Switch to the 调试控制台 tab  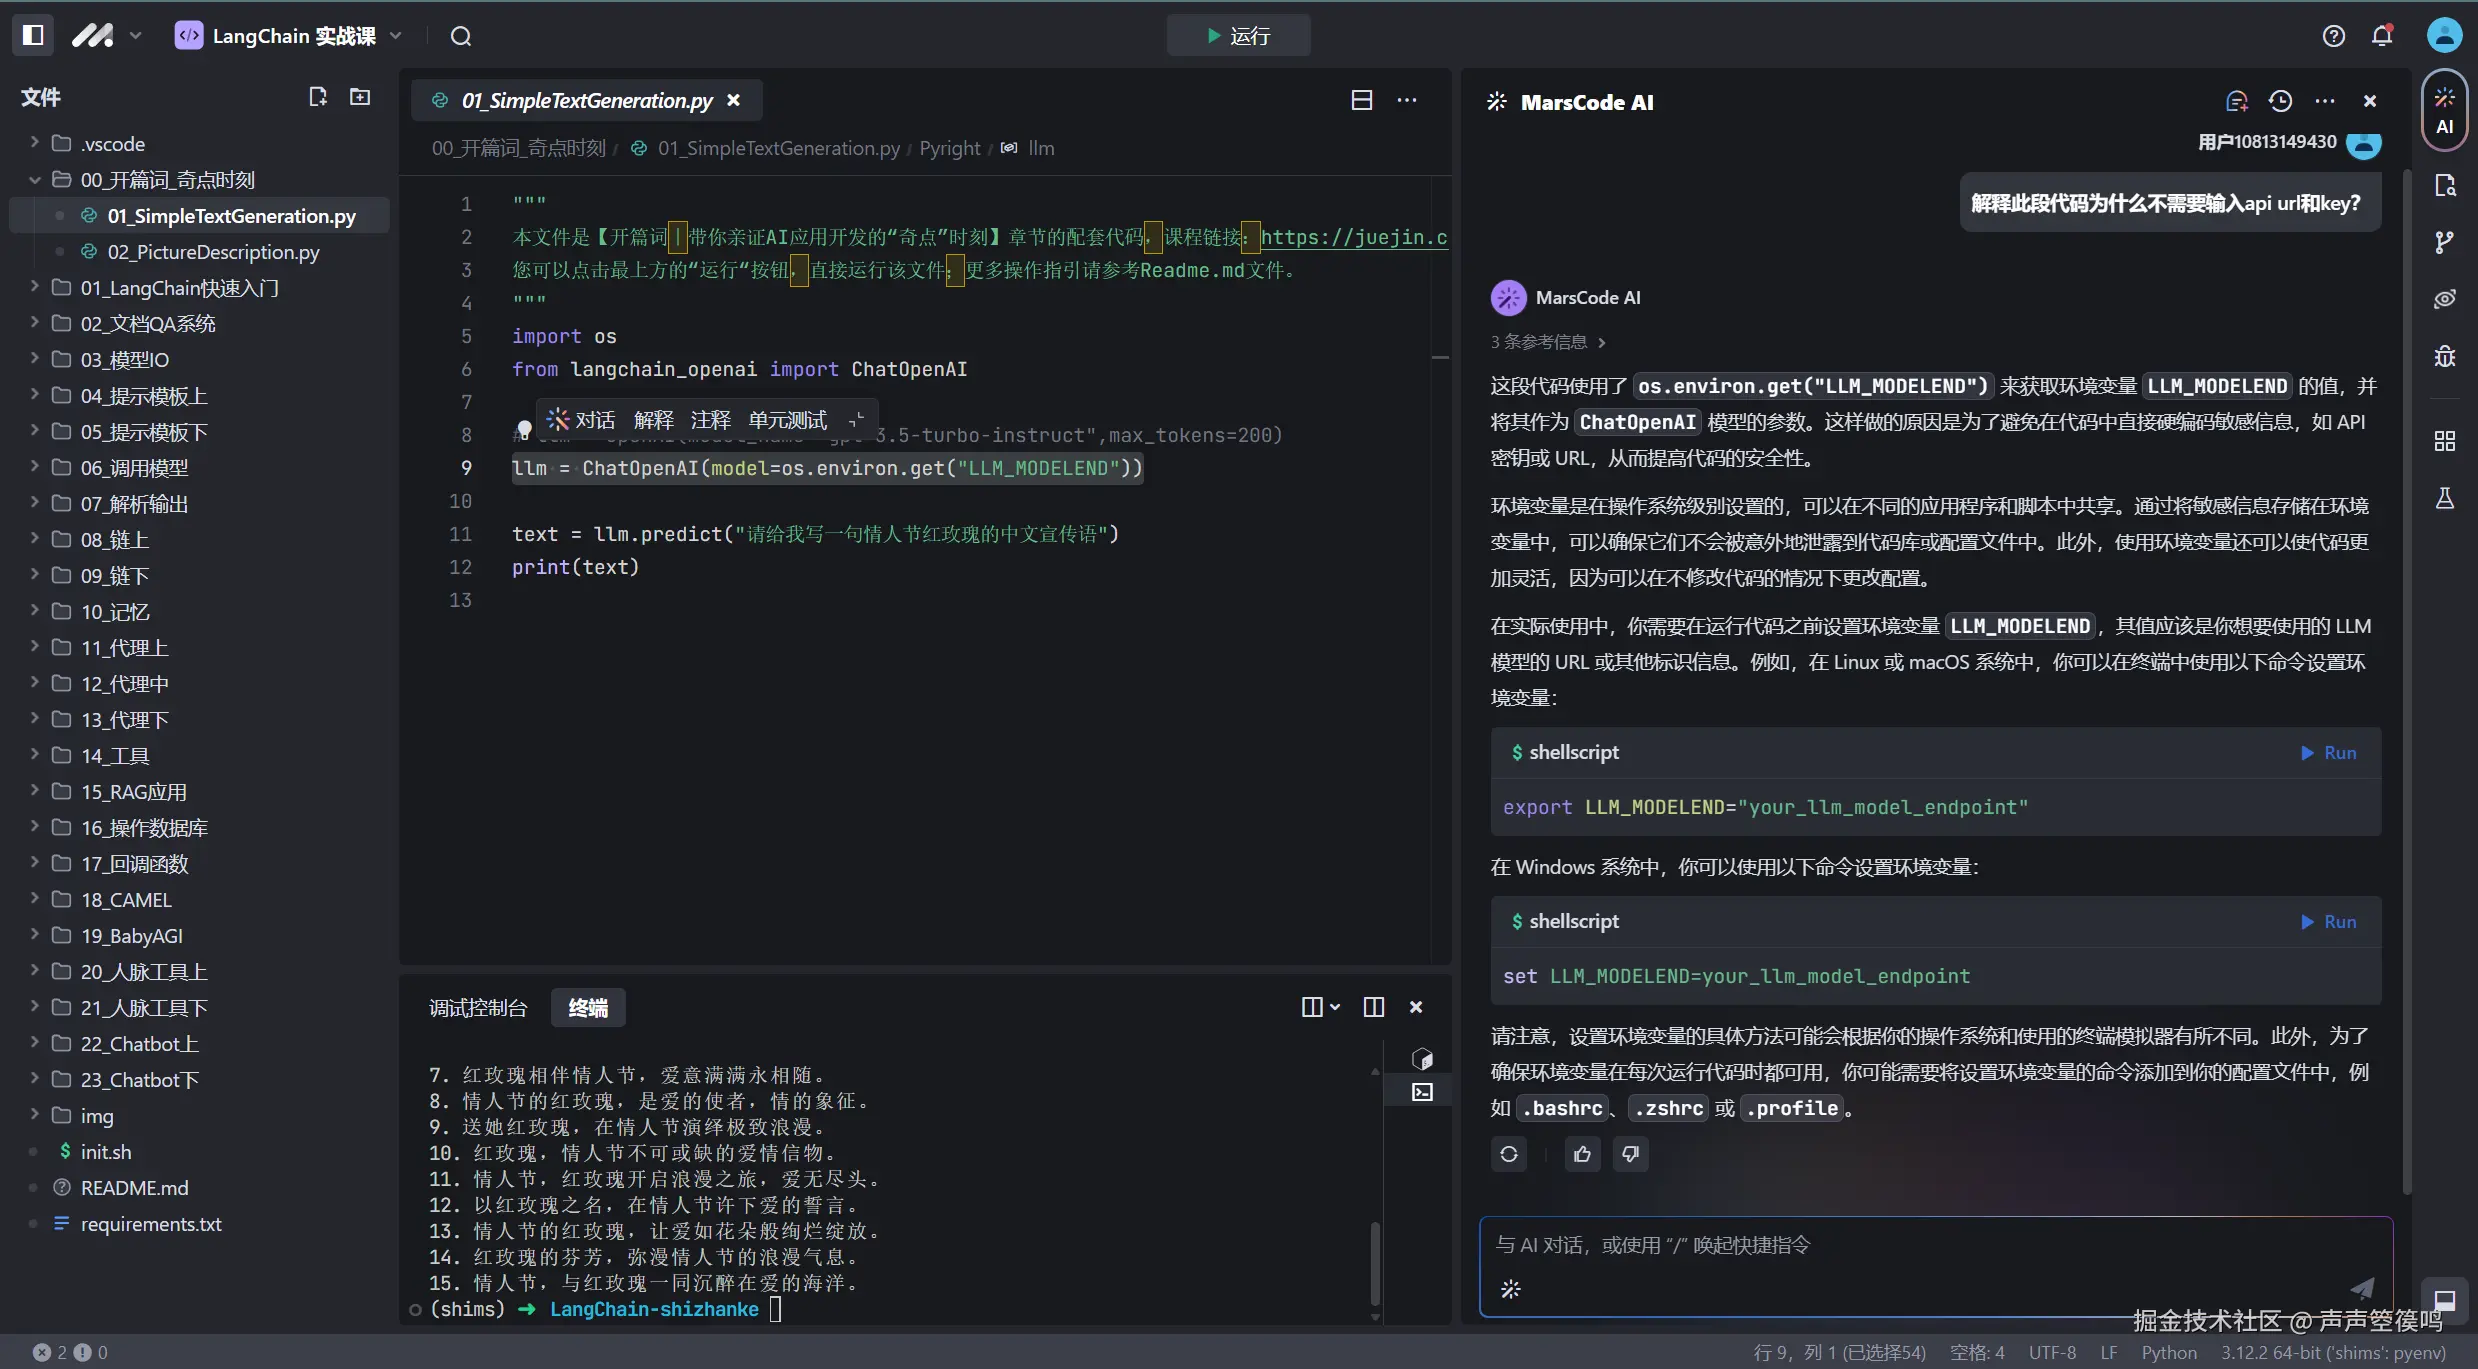[477, 1008]
